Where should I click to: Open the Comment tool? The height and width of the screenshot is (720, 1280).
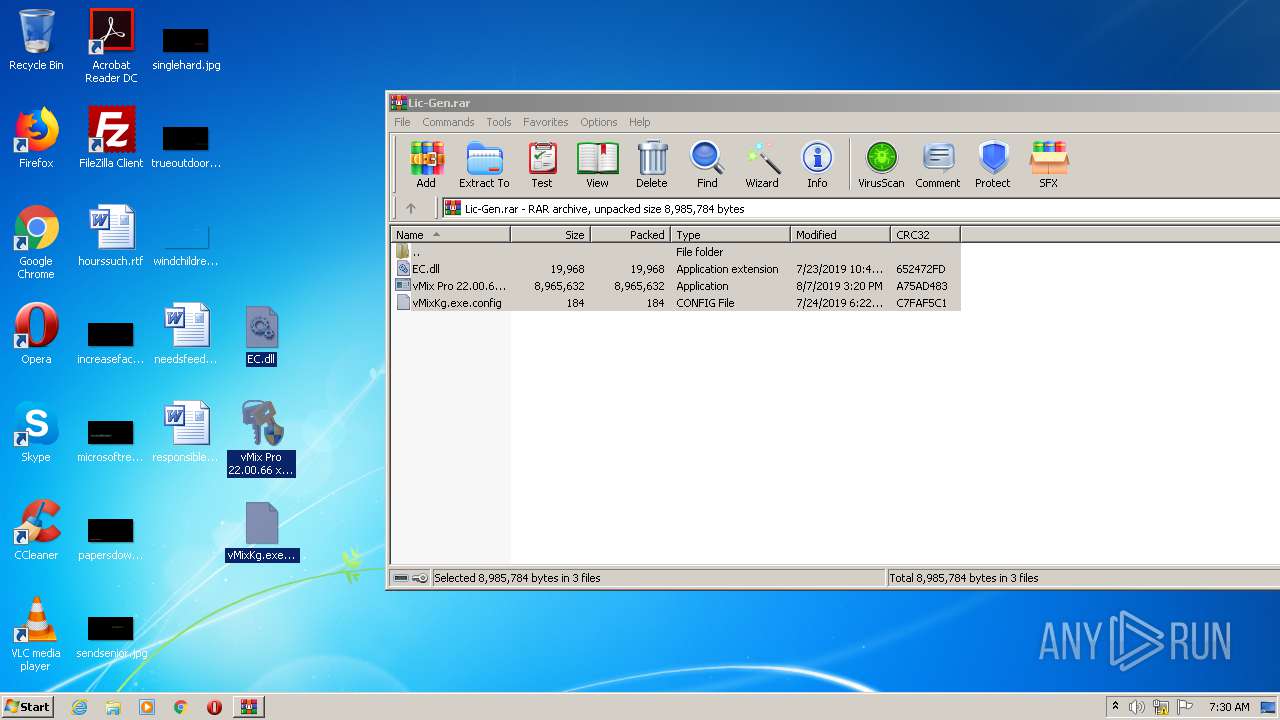[937, 165]
